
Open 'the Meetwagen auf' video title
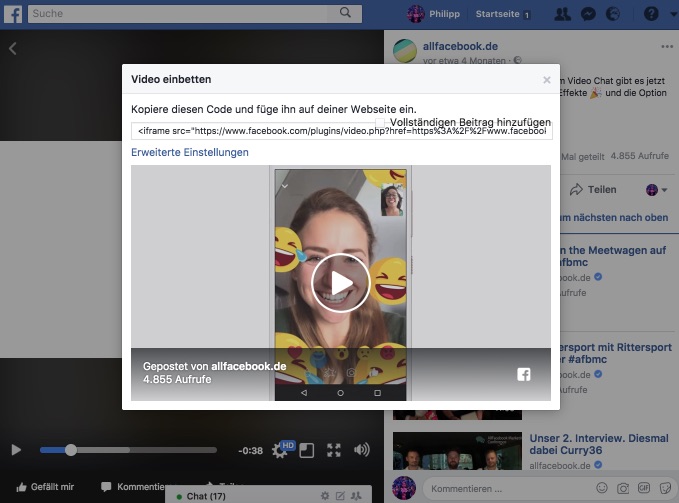pos(613,256)
